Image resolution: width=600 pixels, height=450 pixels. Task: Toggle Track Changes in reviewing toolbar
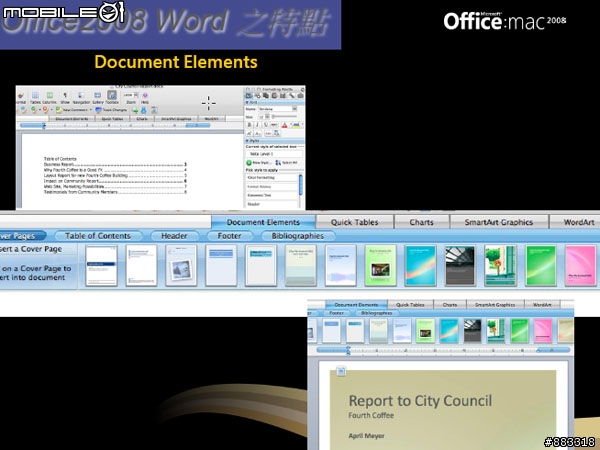[111, 110]
